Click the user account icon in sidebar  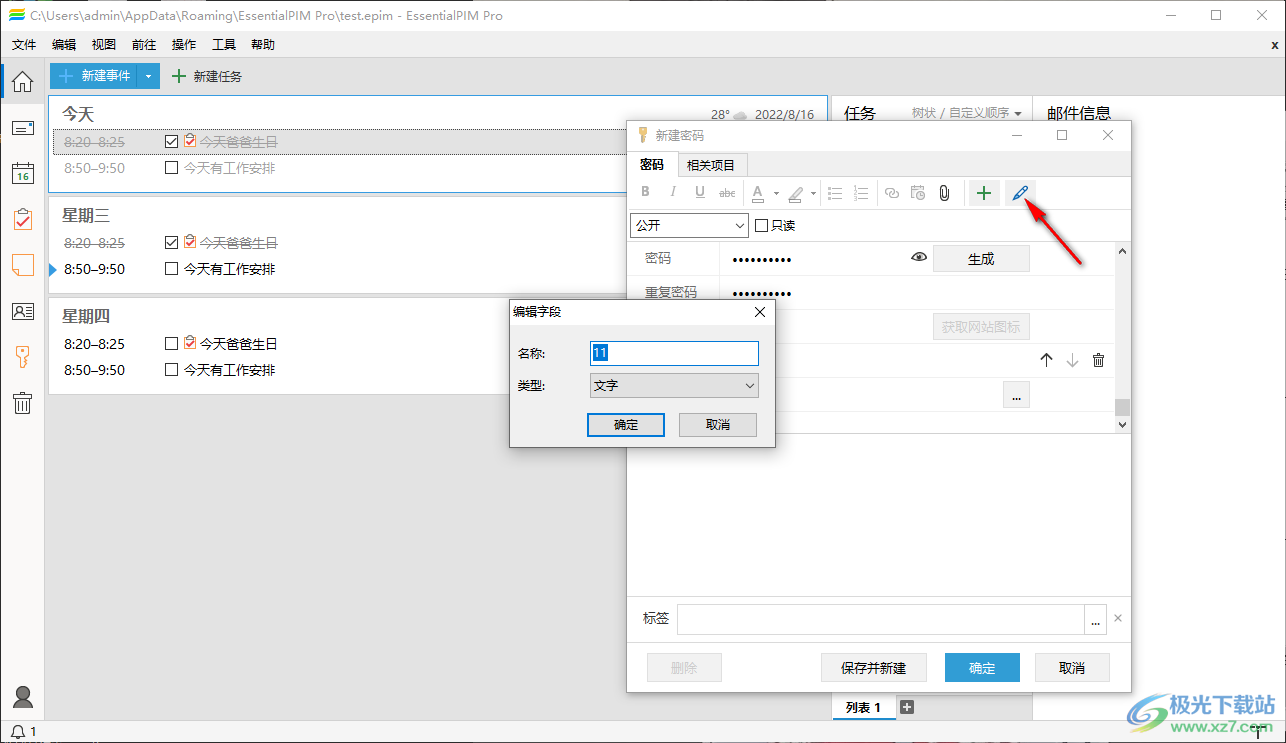[x=22, y=697]
